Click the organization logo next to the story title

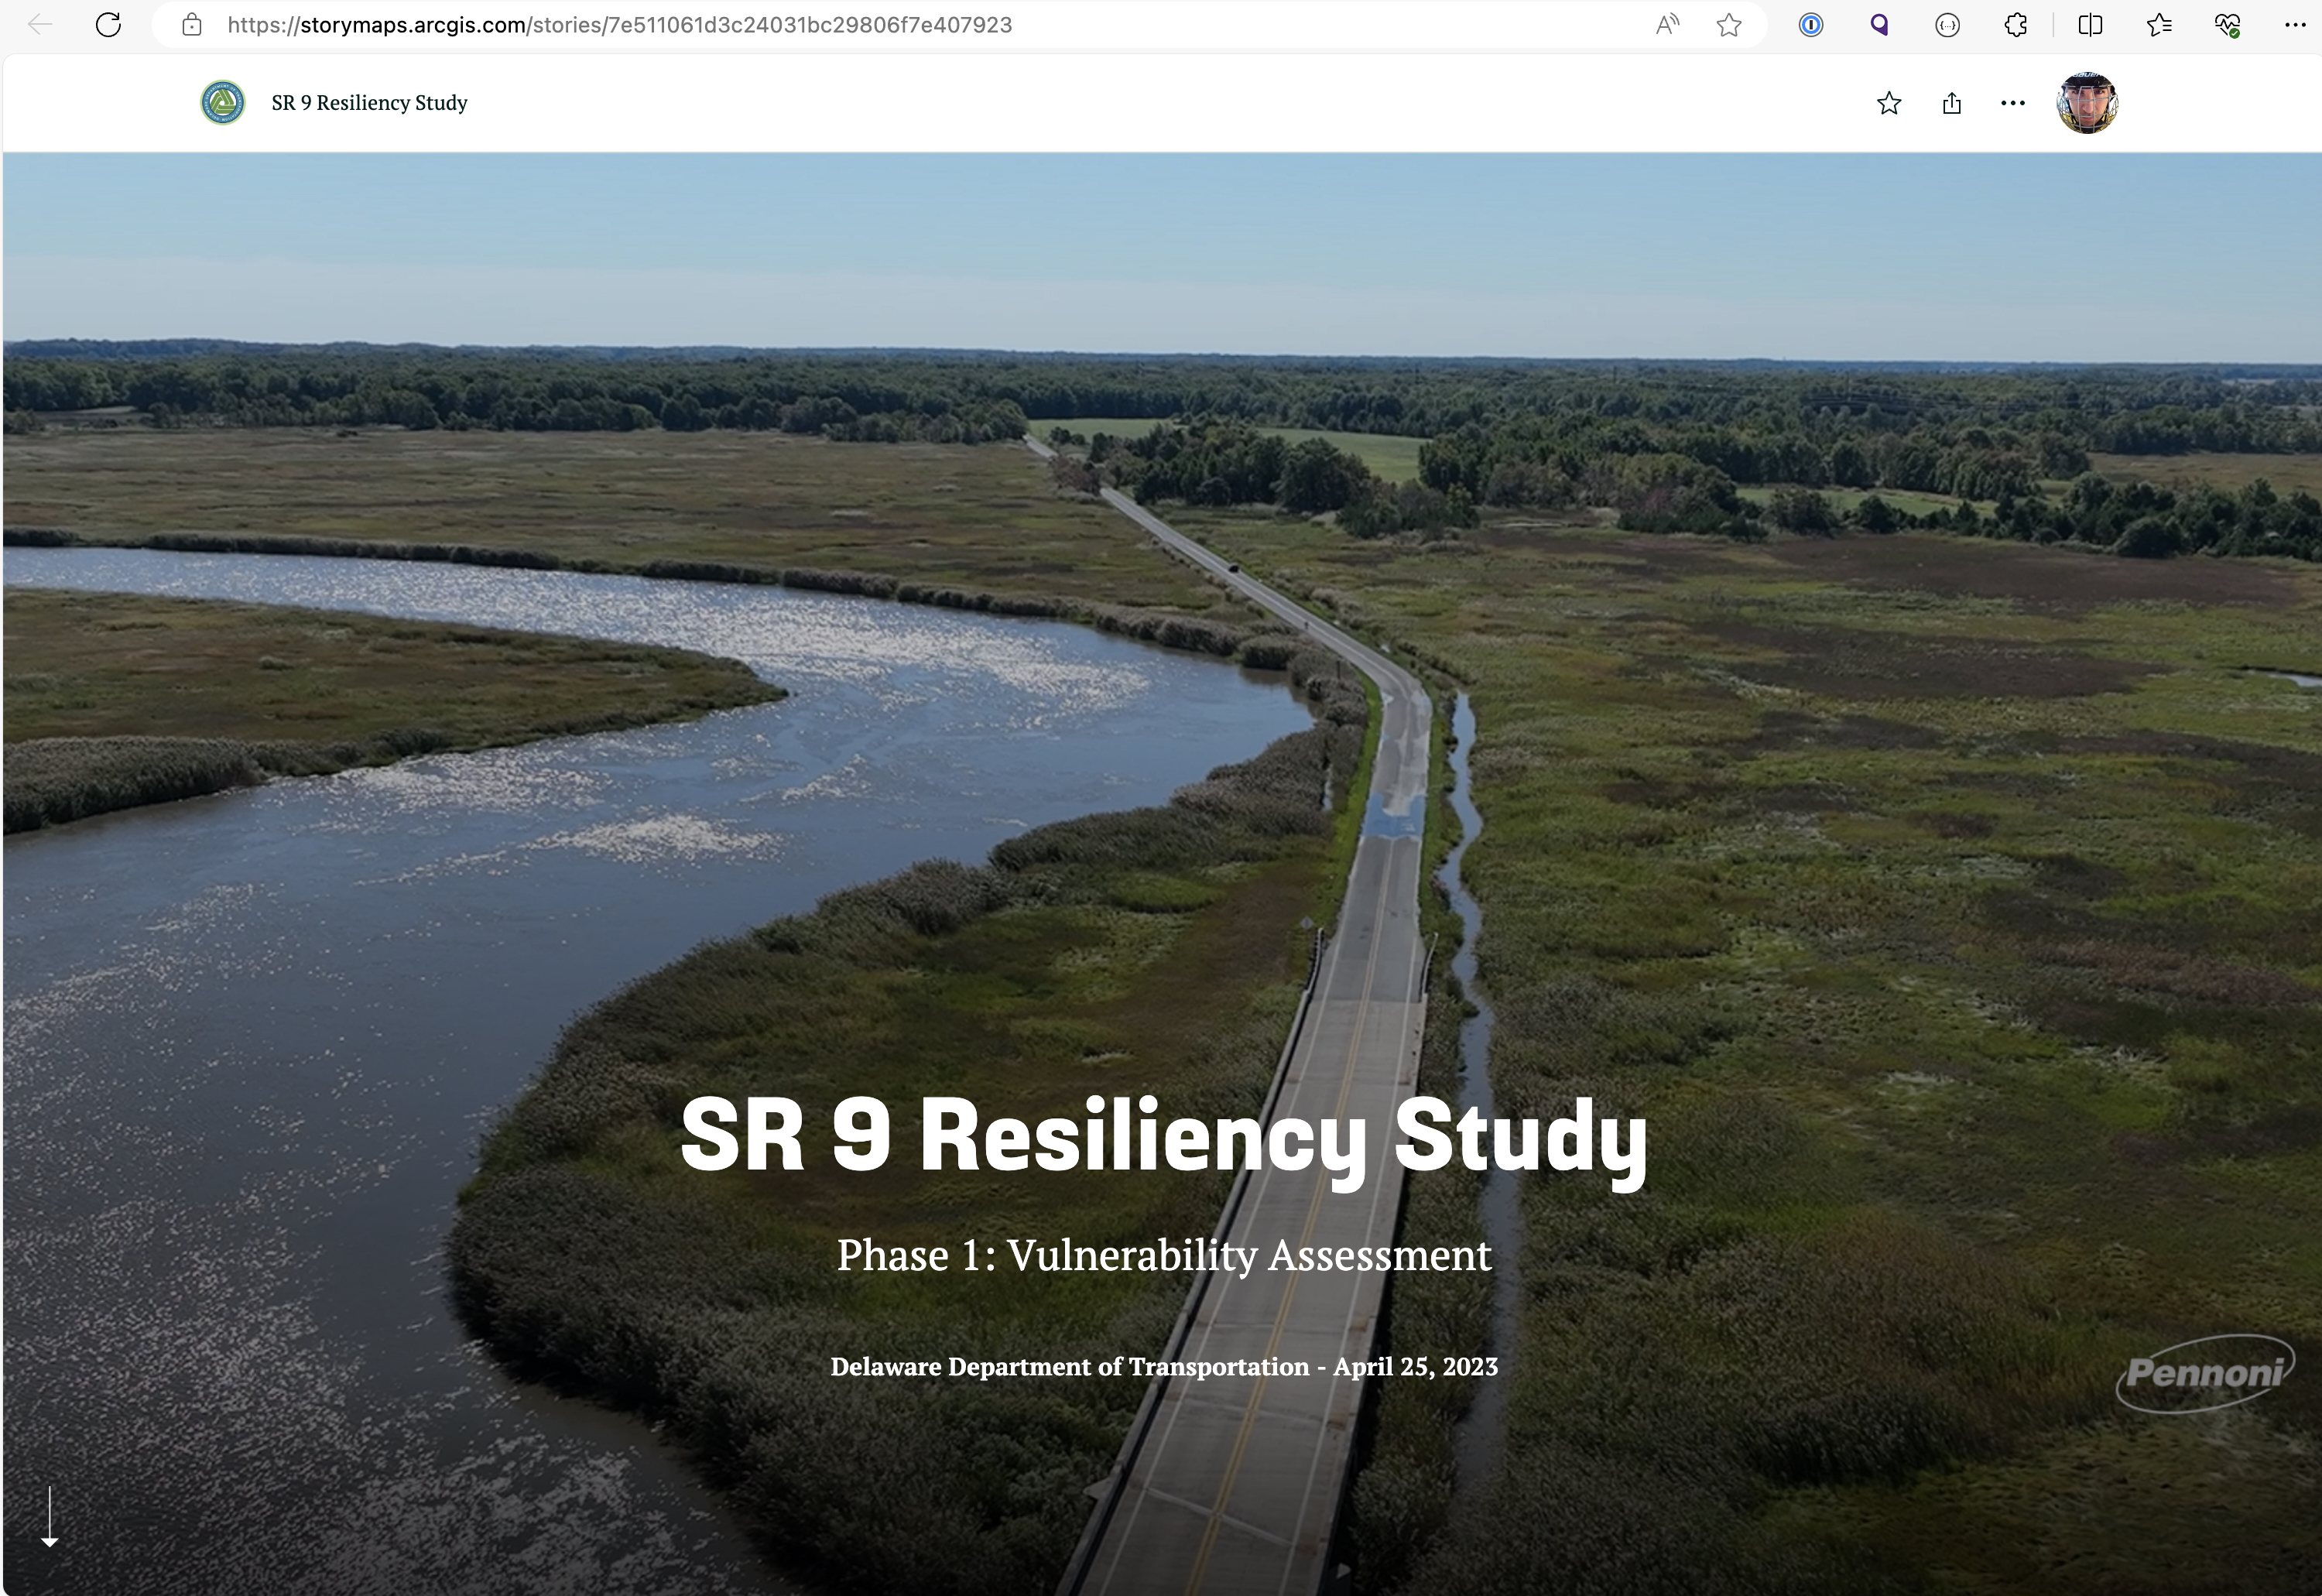(223, 101)
